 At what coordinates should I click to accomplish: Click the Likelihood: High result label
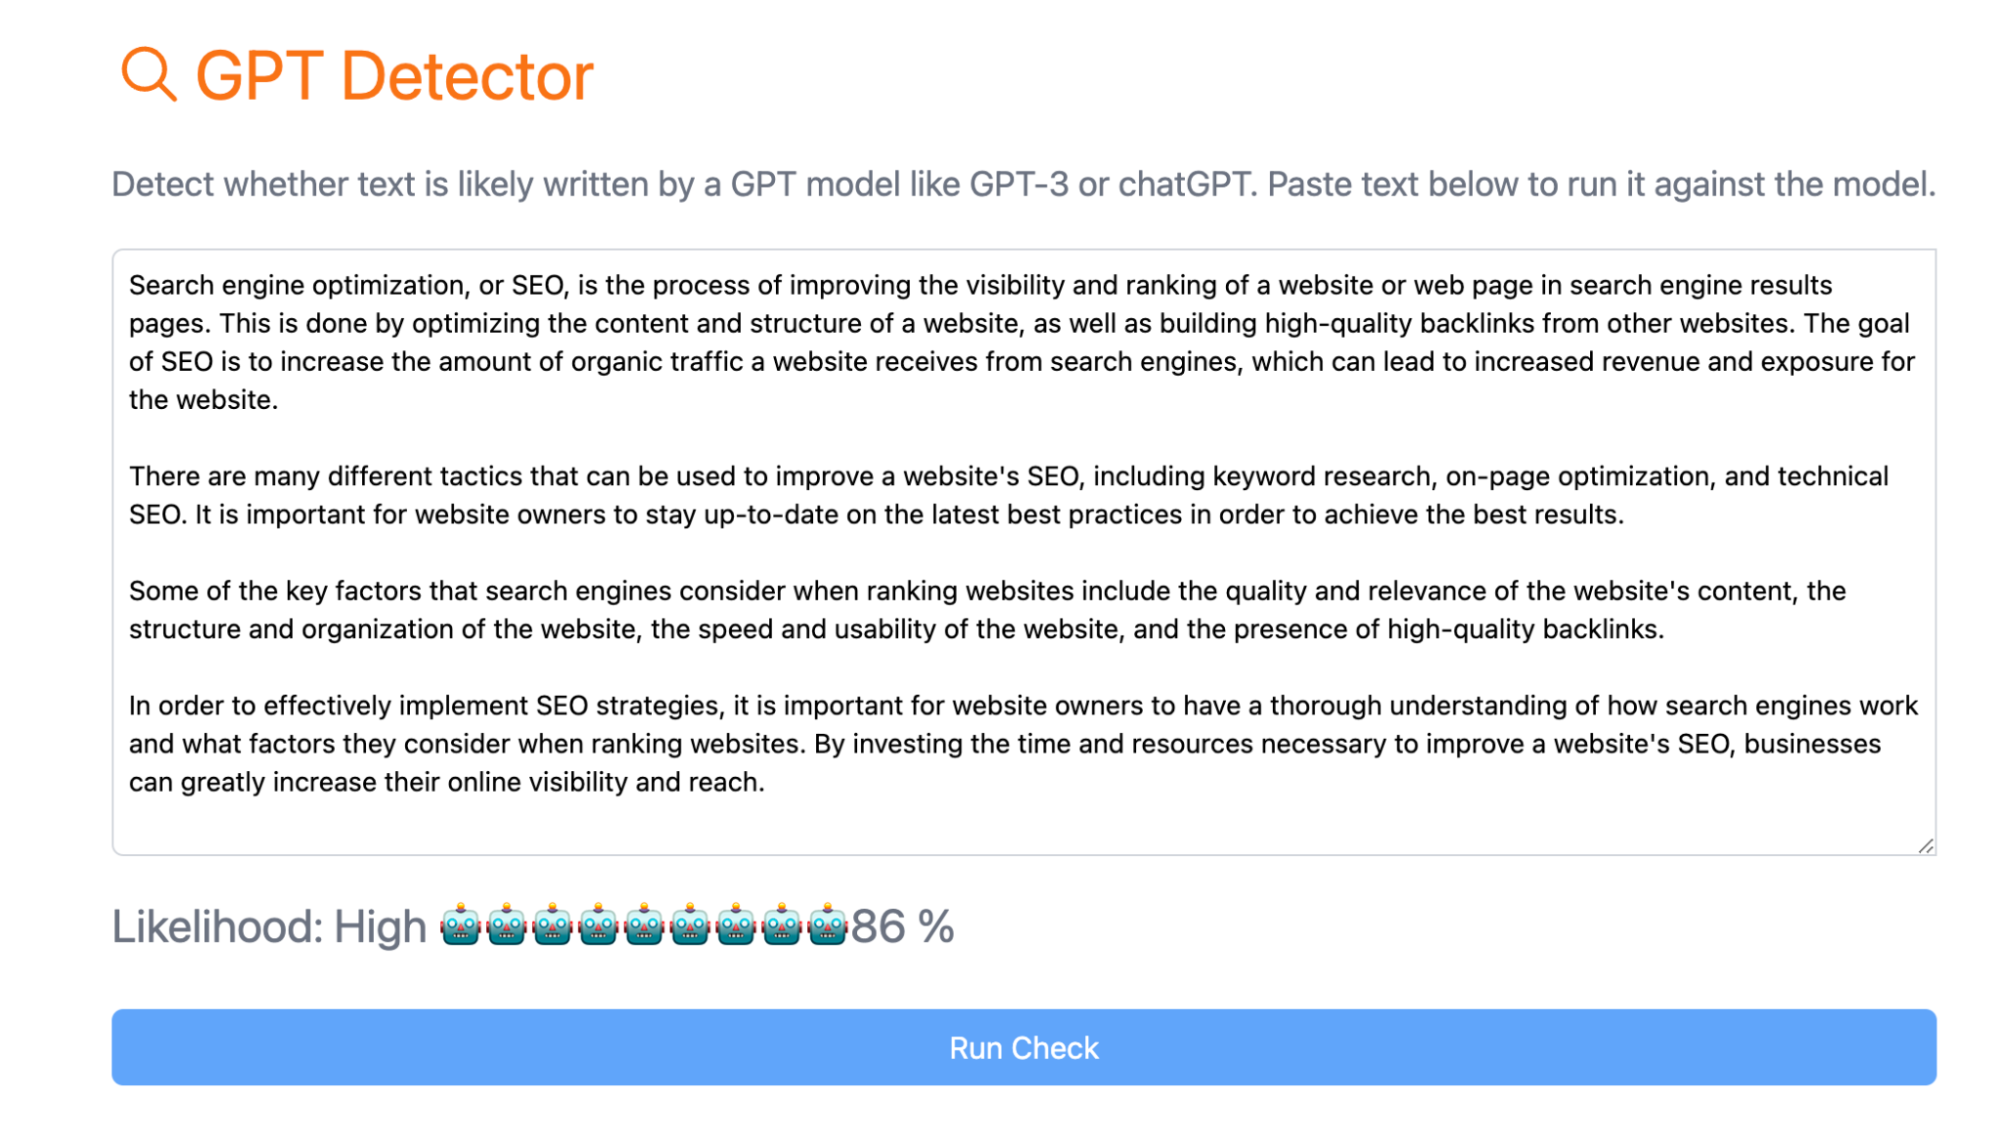(x=269, y=926)
